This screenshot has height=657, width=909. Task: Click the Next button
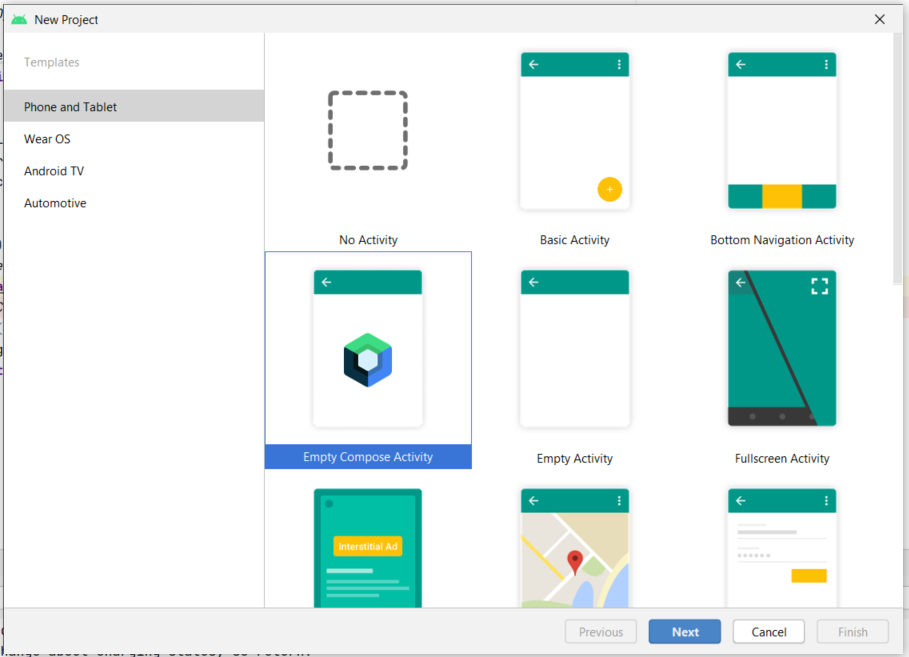pyautogui.click(x=684, y=631)
